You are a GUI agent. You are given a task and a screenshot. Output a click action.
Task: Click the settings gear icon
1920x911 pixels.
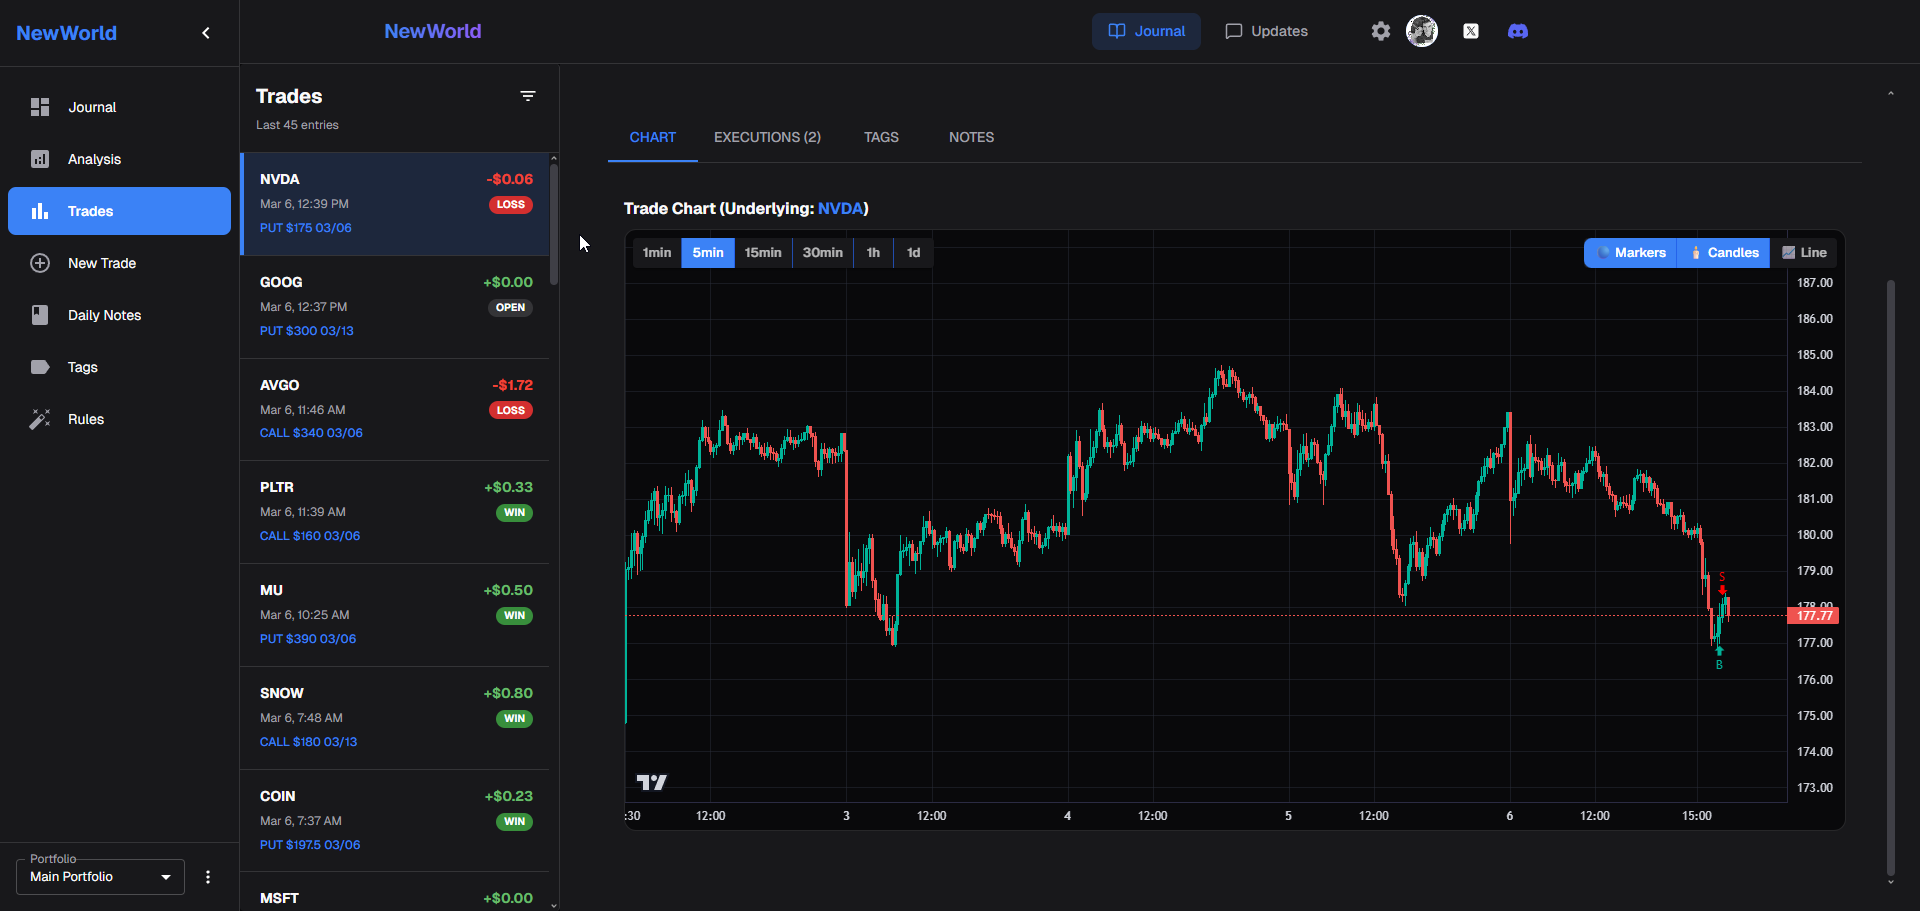click(1380, 31)
